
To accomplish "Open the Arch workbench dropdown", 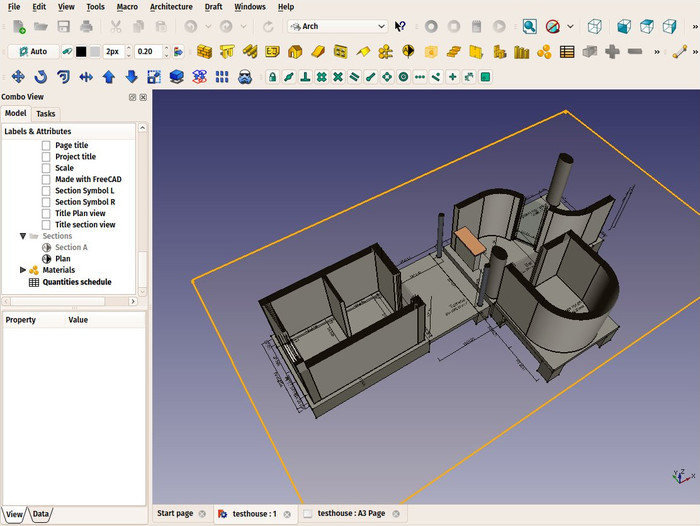I will 337,26.
